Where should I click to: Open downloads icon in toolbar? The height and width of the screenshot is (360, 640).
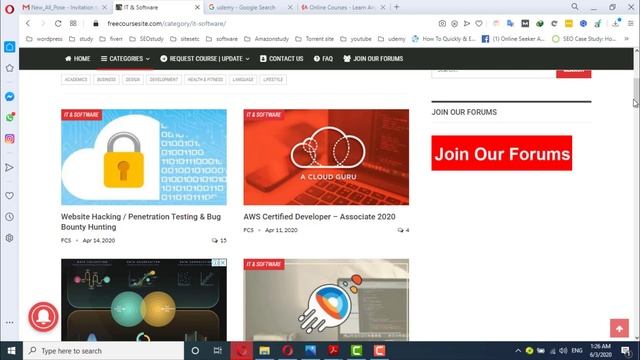pos(616,23)
